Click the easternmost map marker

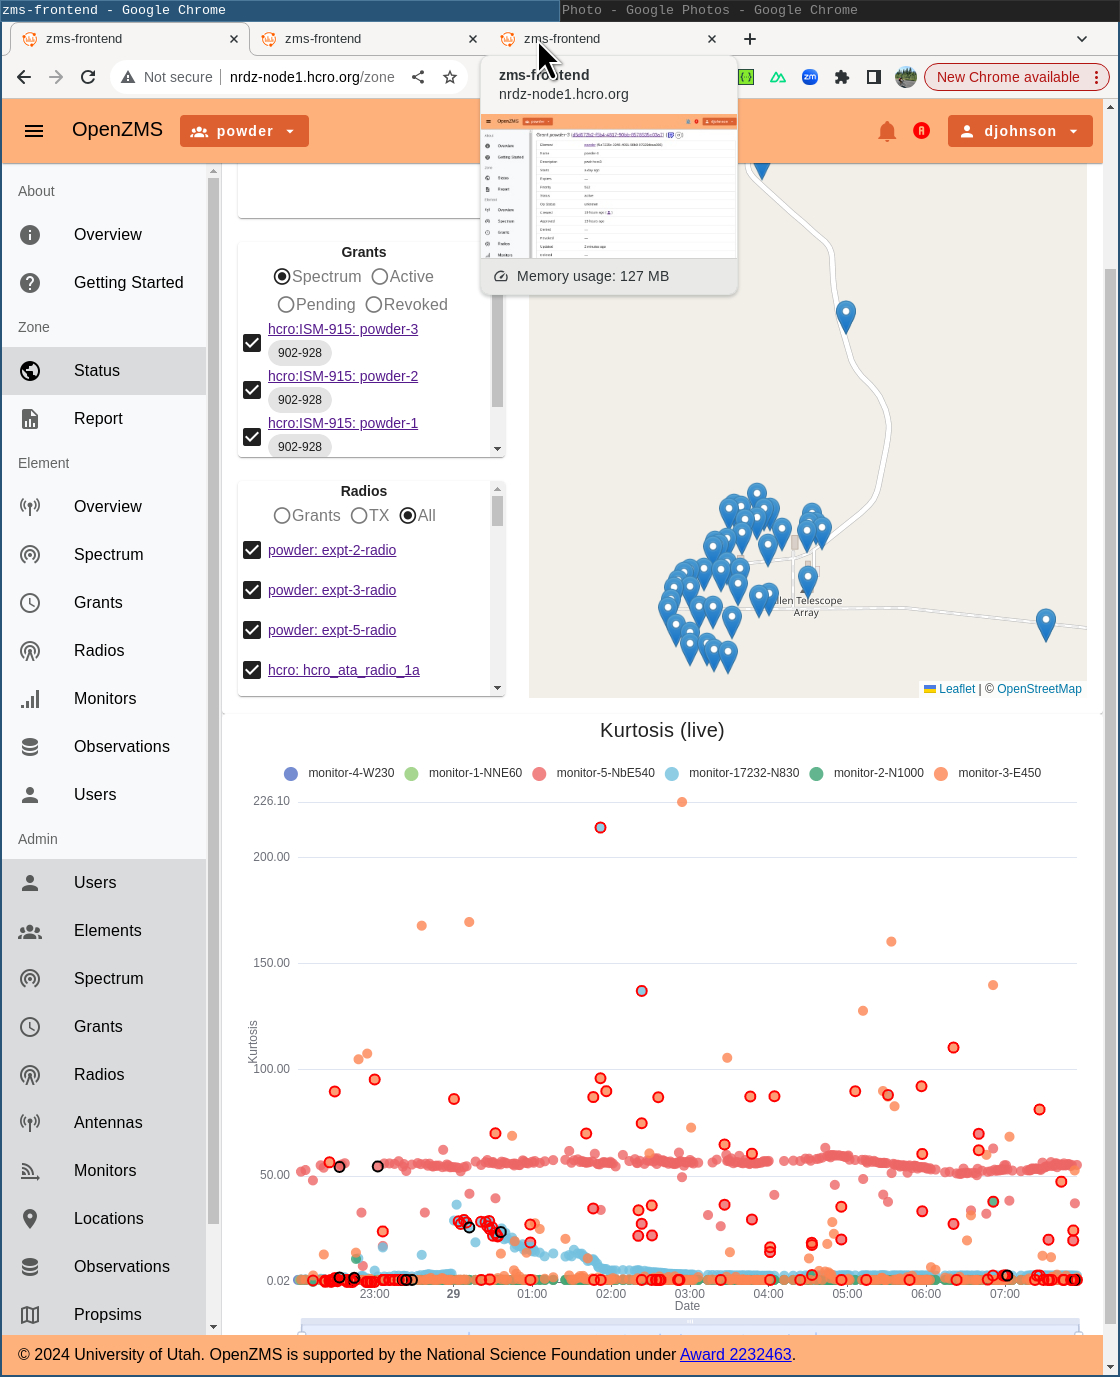click(x=1046, y=624)
